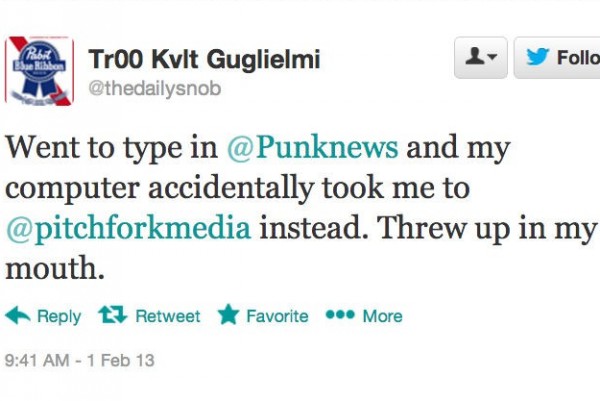Click the Retweet text label
The width and height of the screenshot is (600, 401).
[x=167, y=316]
